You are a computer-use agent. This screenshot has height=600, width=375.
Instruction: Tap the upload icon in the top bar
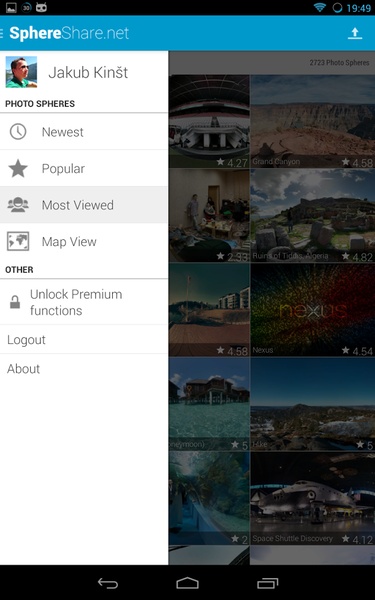(355, 33)
